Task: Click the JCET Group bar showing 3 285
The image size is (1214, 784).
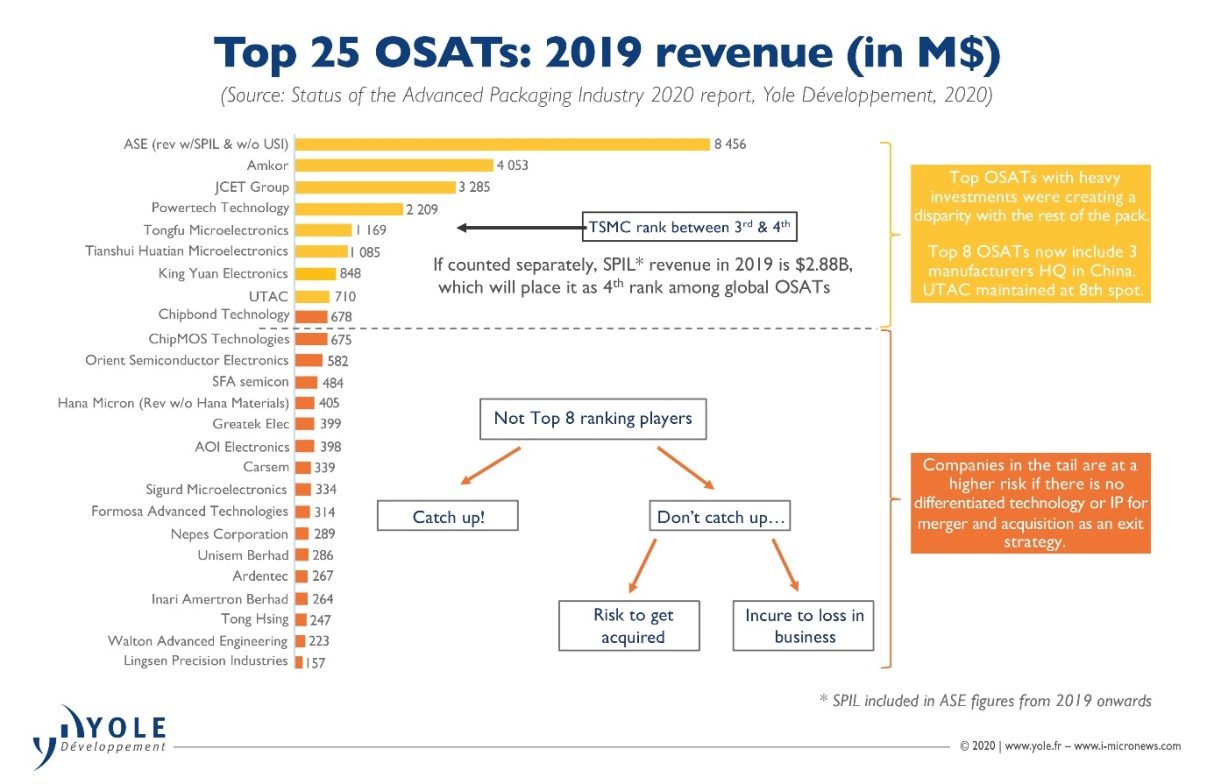Action: (374, 187)
